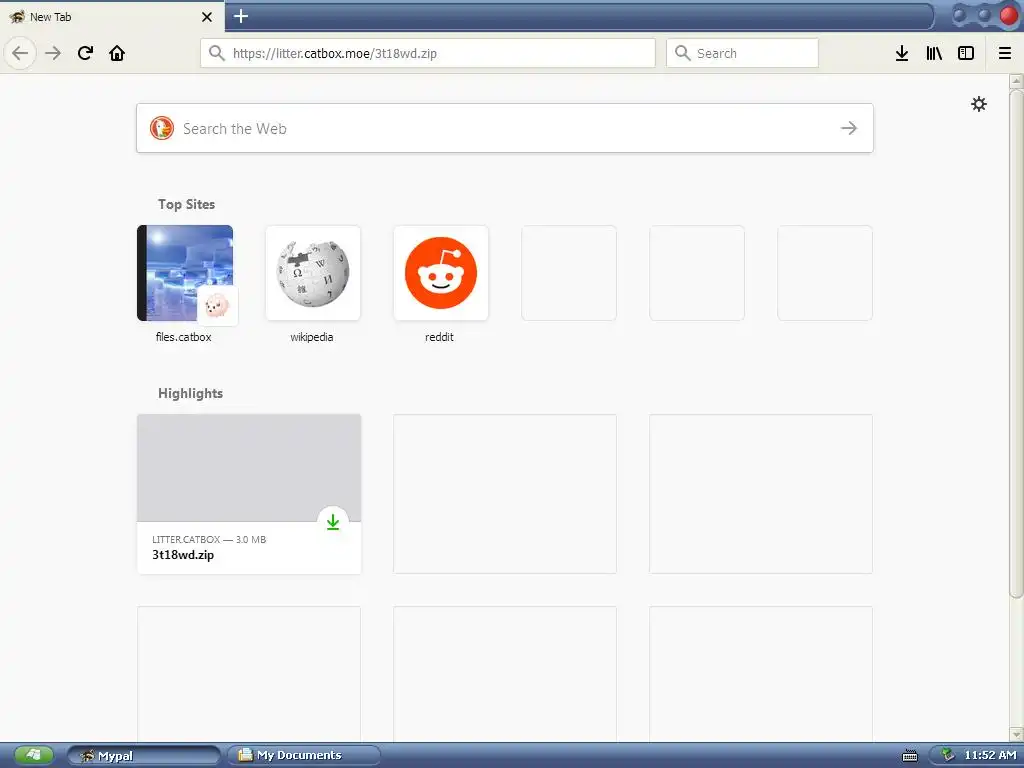Click the red window close button
This screenshot has width=1024, height=768.
(x=1008, y=16)
